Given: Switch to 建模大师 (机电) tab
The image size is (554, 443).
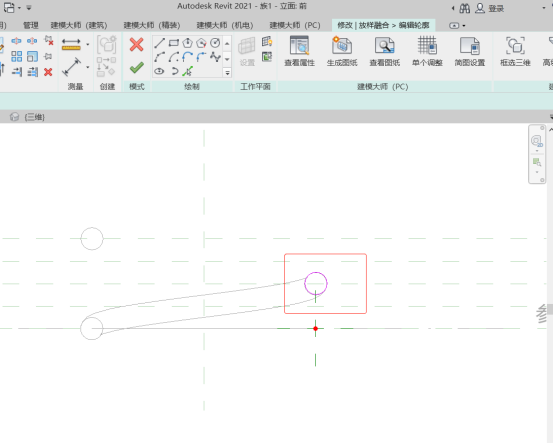Looking at the screenshot, I should [x=225, y=25].
